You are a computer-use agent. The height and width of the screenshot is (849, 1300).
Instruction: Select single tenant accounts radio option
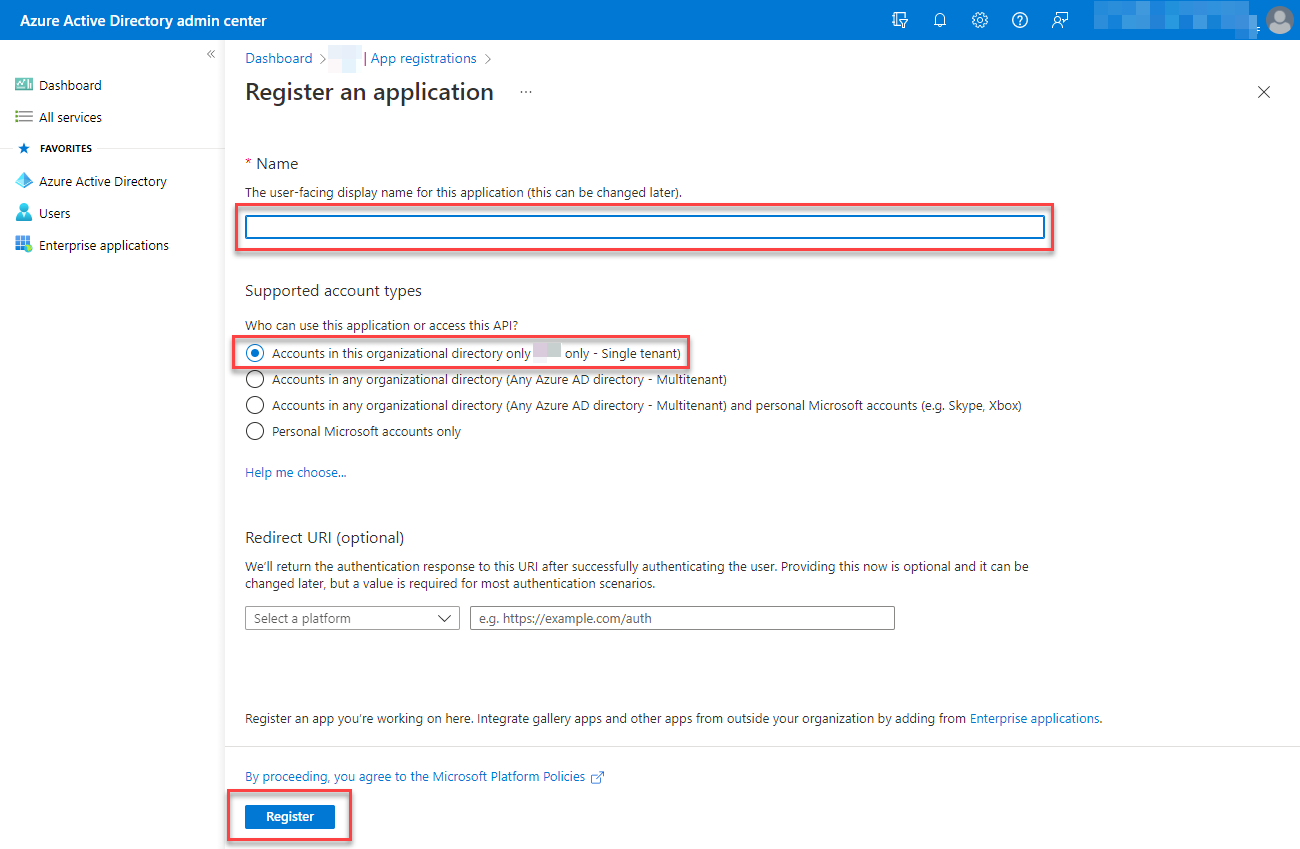pyautogui.click(x=255, y=353)
